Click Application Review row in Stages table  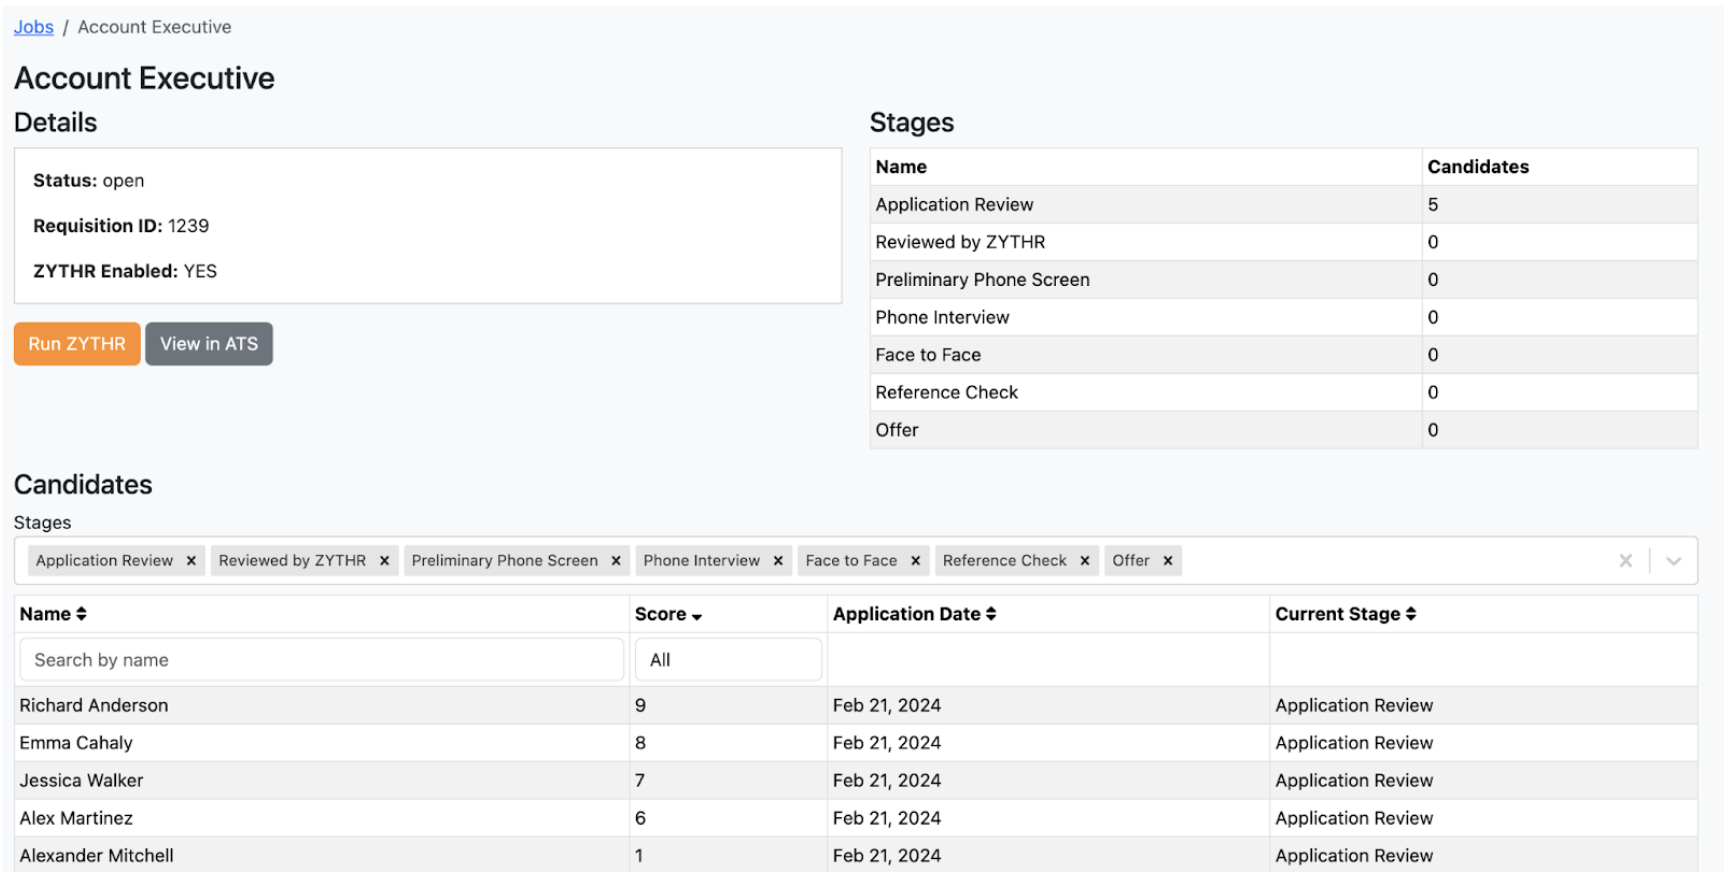(x=1284, y=204)
